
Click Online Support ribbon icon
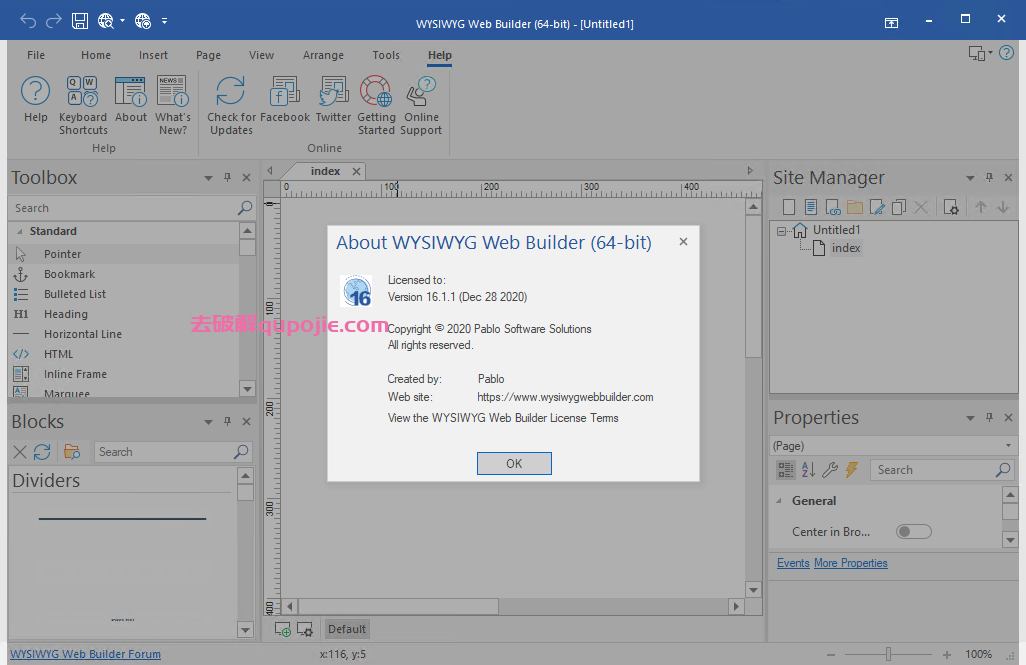tap(421, 105)
